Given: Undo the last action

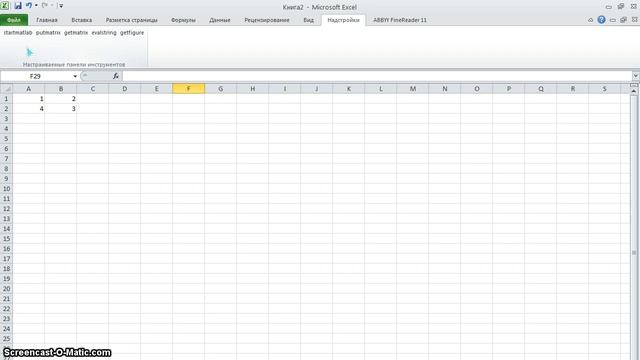Looking at the screenshot, I should pos(29,5).
